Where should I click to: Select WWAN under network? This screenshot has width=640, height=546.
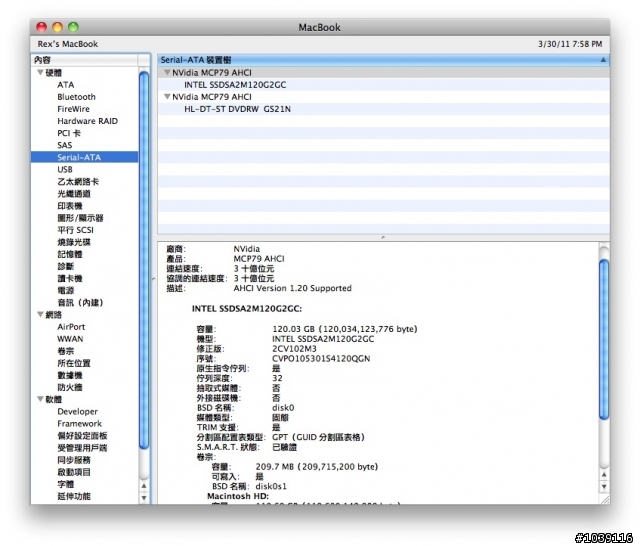tap(70, 339)
